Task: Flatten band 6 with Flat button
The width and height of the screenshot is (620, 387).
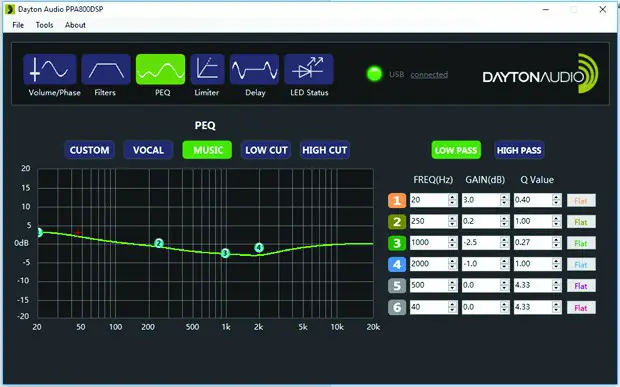Action: tap(581, 308)
